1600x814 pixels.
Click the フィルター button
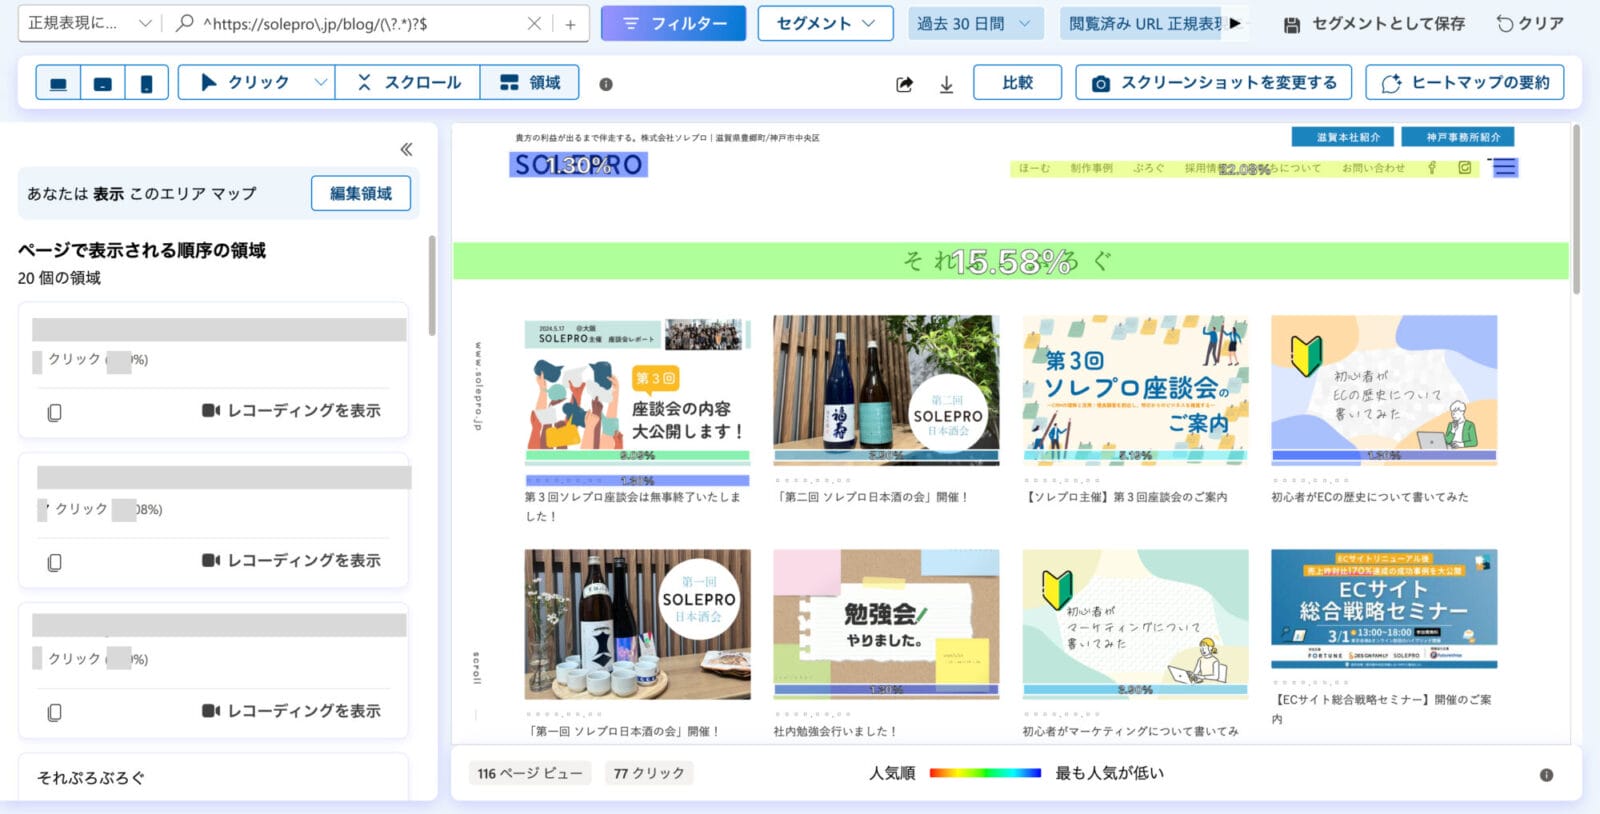(673, 23)
